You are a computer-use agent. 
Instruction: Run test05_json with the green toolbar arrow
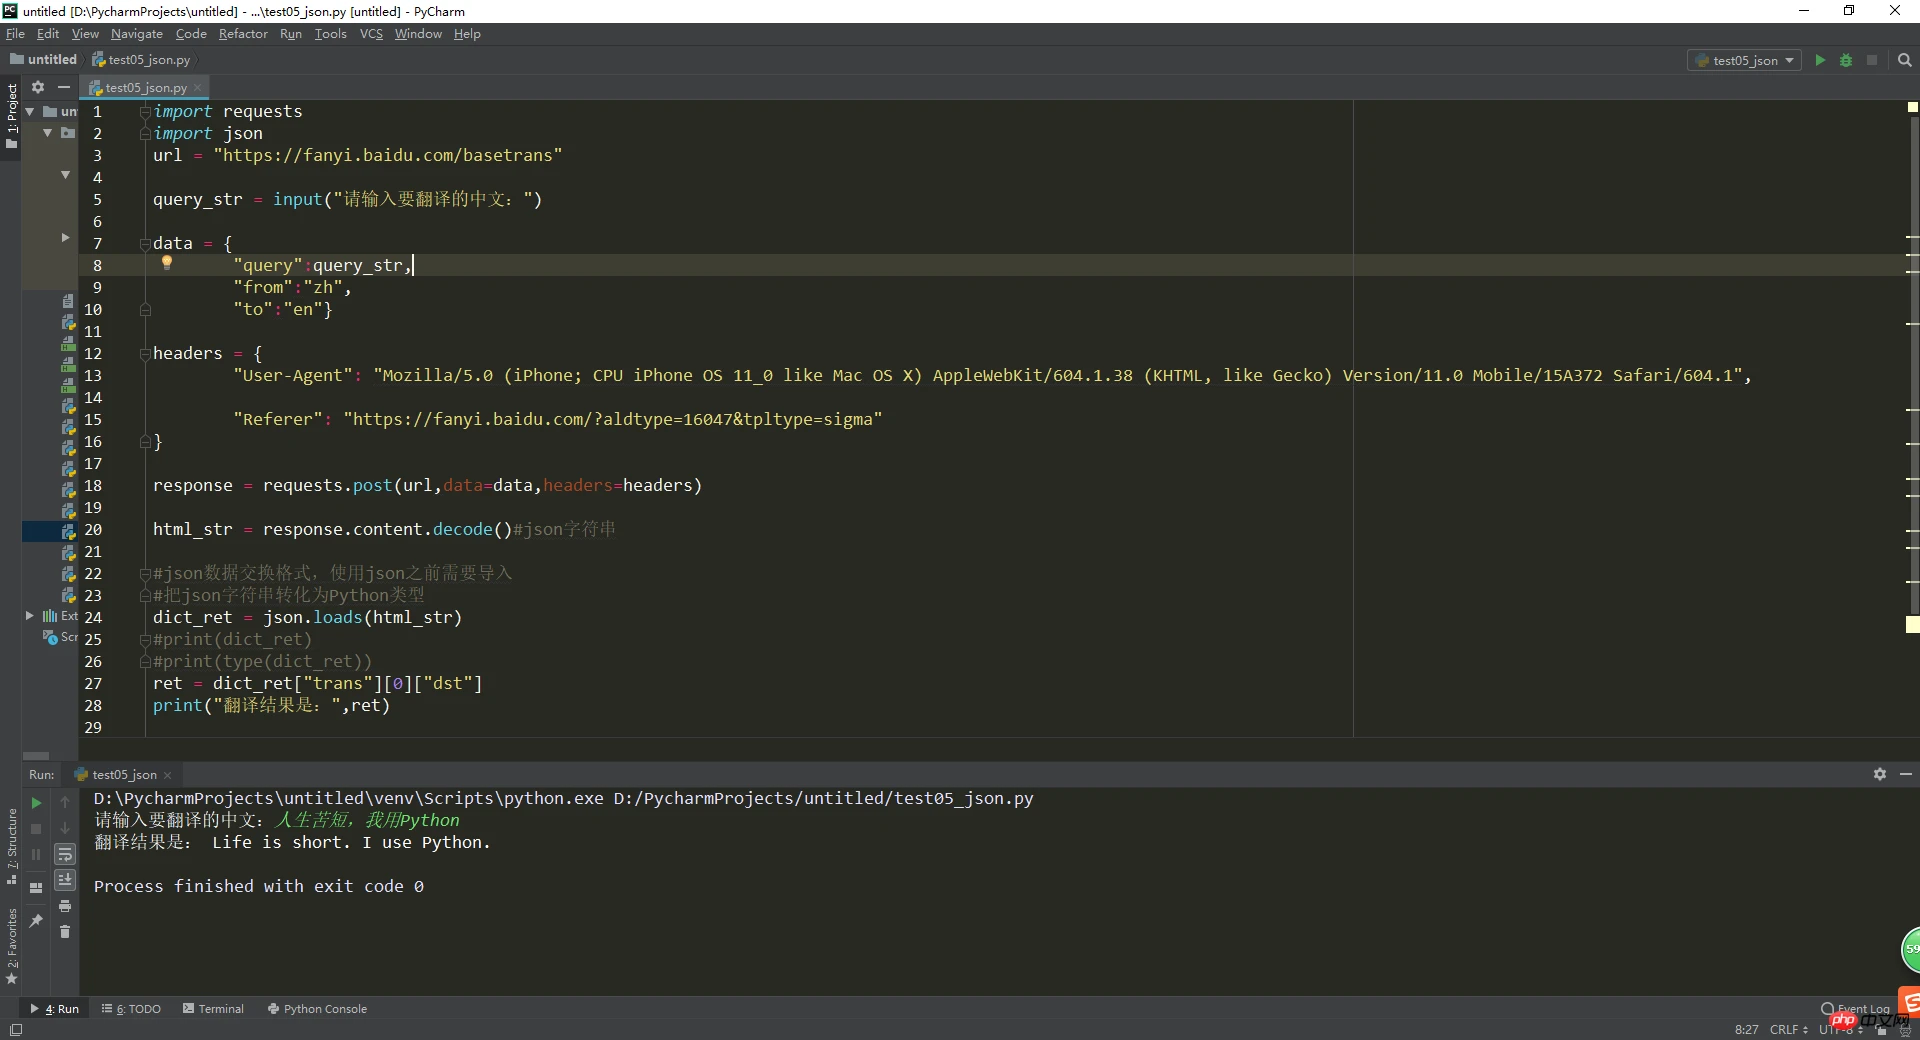(1820, 60)
